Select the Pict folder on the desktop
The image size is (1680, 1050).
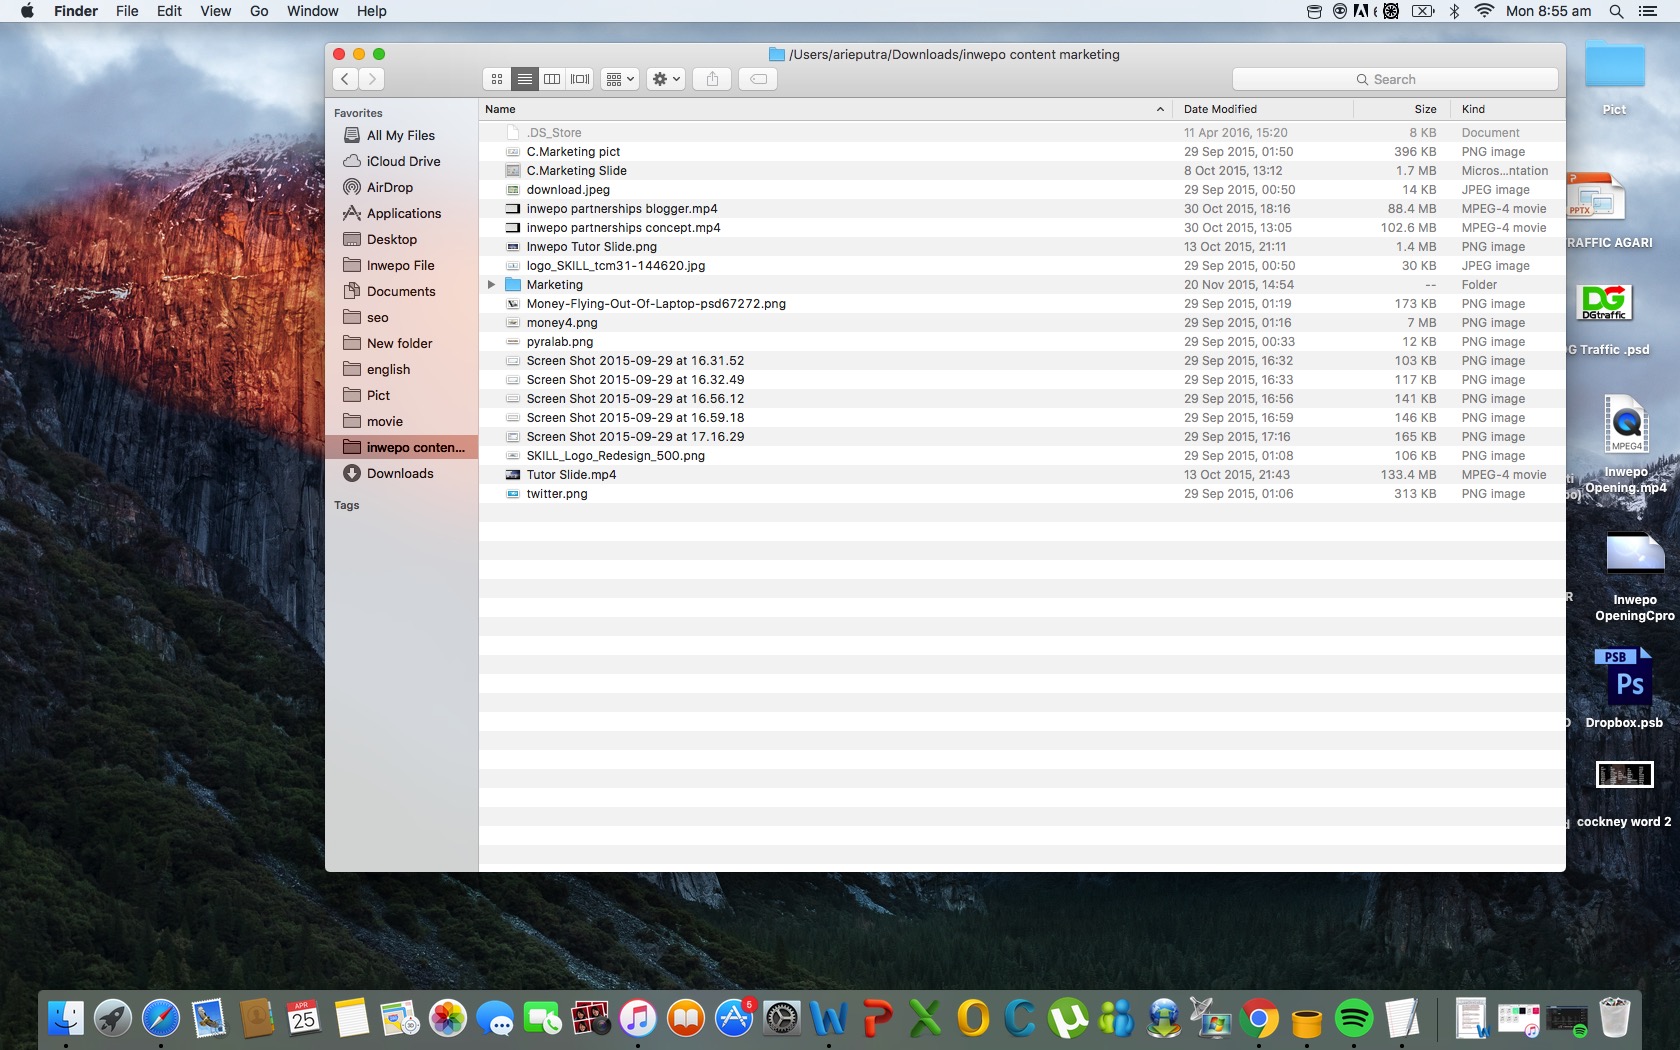click(x=1614, y=78)
